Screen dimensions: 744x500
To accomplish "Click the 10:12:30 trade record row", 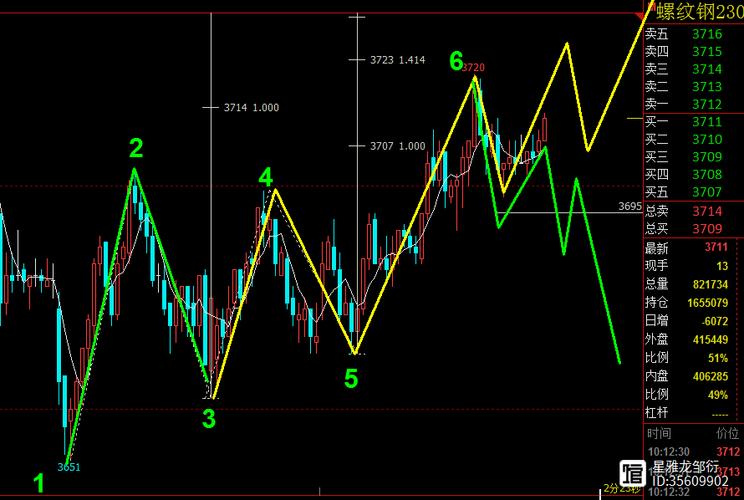I will coord(694,451).
